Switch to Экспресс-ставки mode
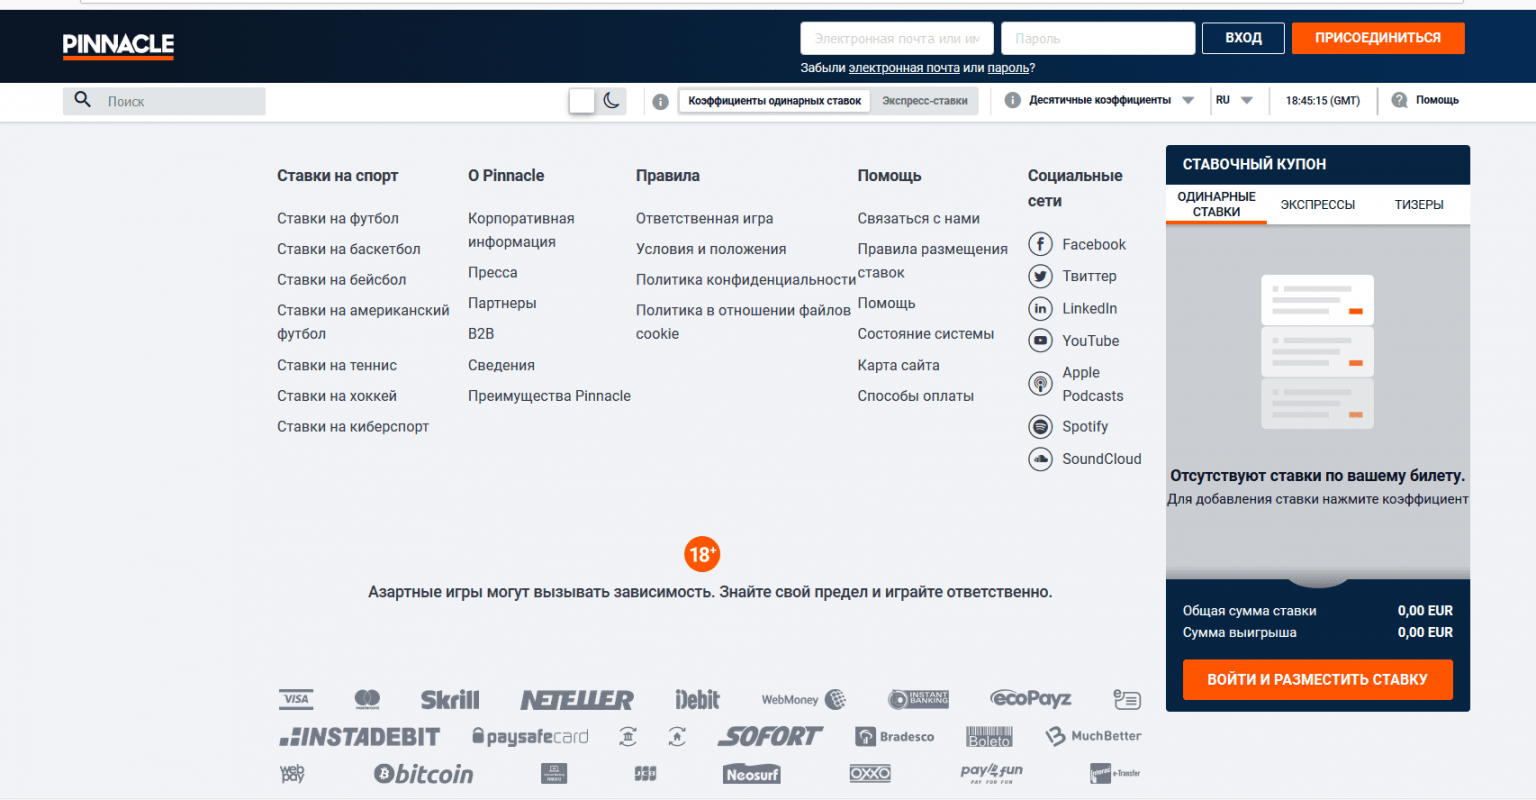Screen dimensions: 1536x800 point(925,101)
